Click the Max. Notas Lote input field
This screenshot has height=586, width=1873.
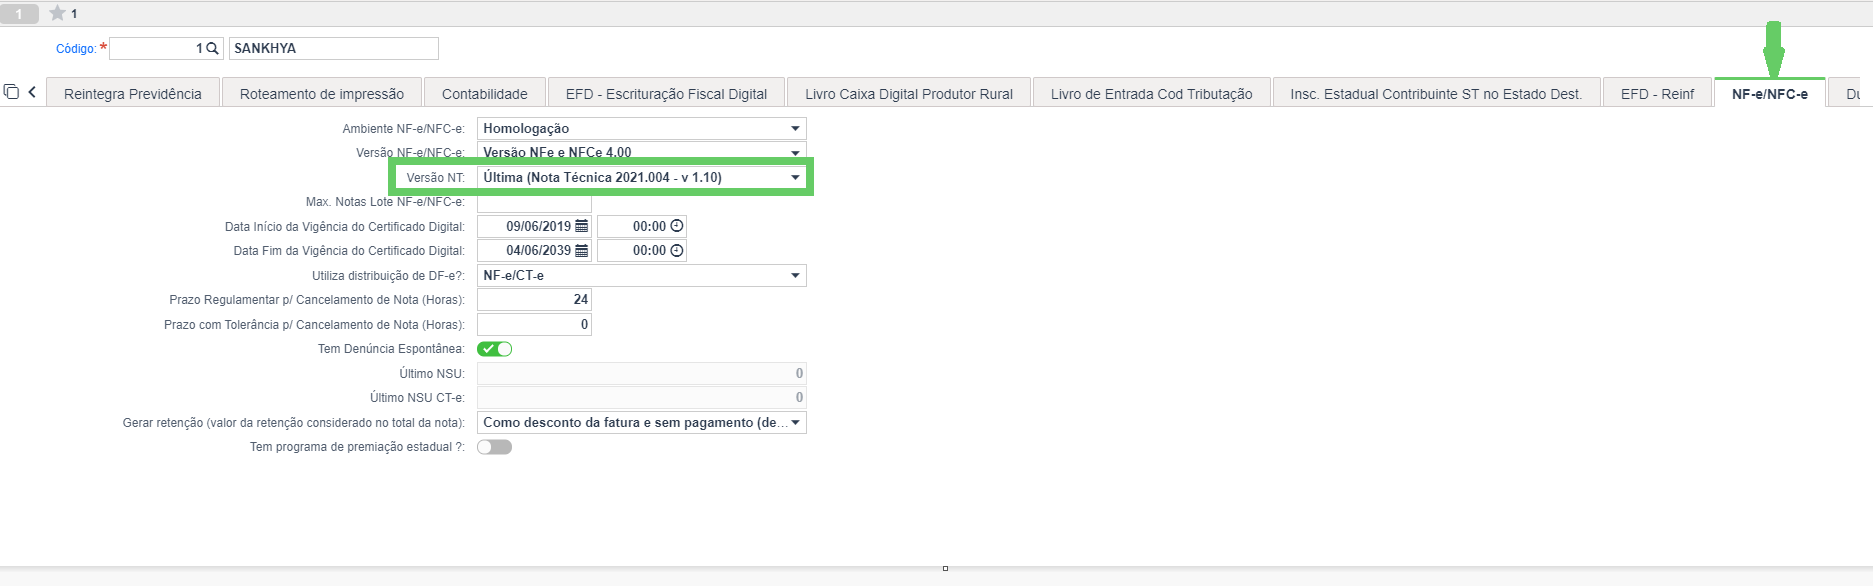534,203
